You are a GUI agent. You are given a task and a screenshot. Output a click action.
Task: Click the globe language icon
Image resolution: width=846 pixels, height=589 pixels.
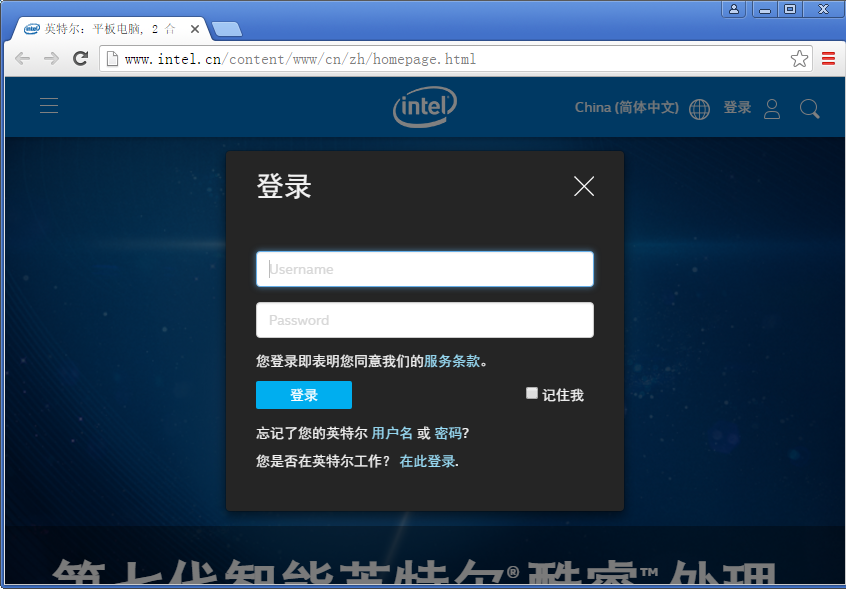click(x=699, y=109)
